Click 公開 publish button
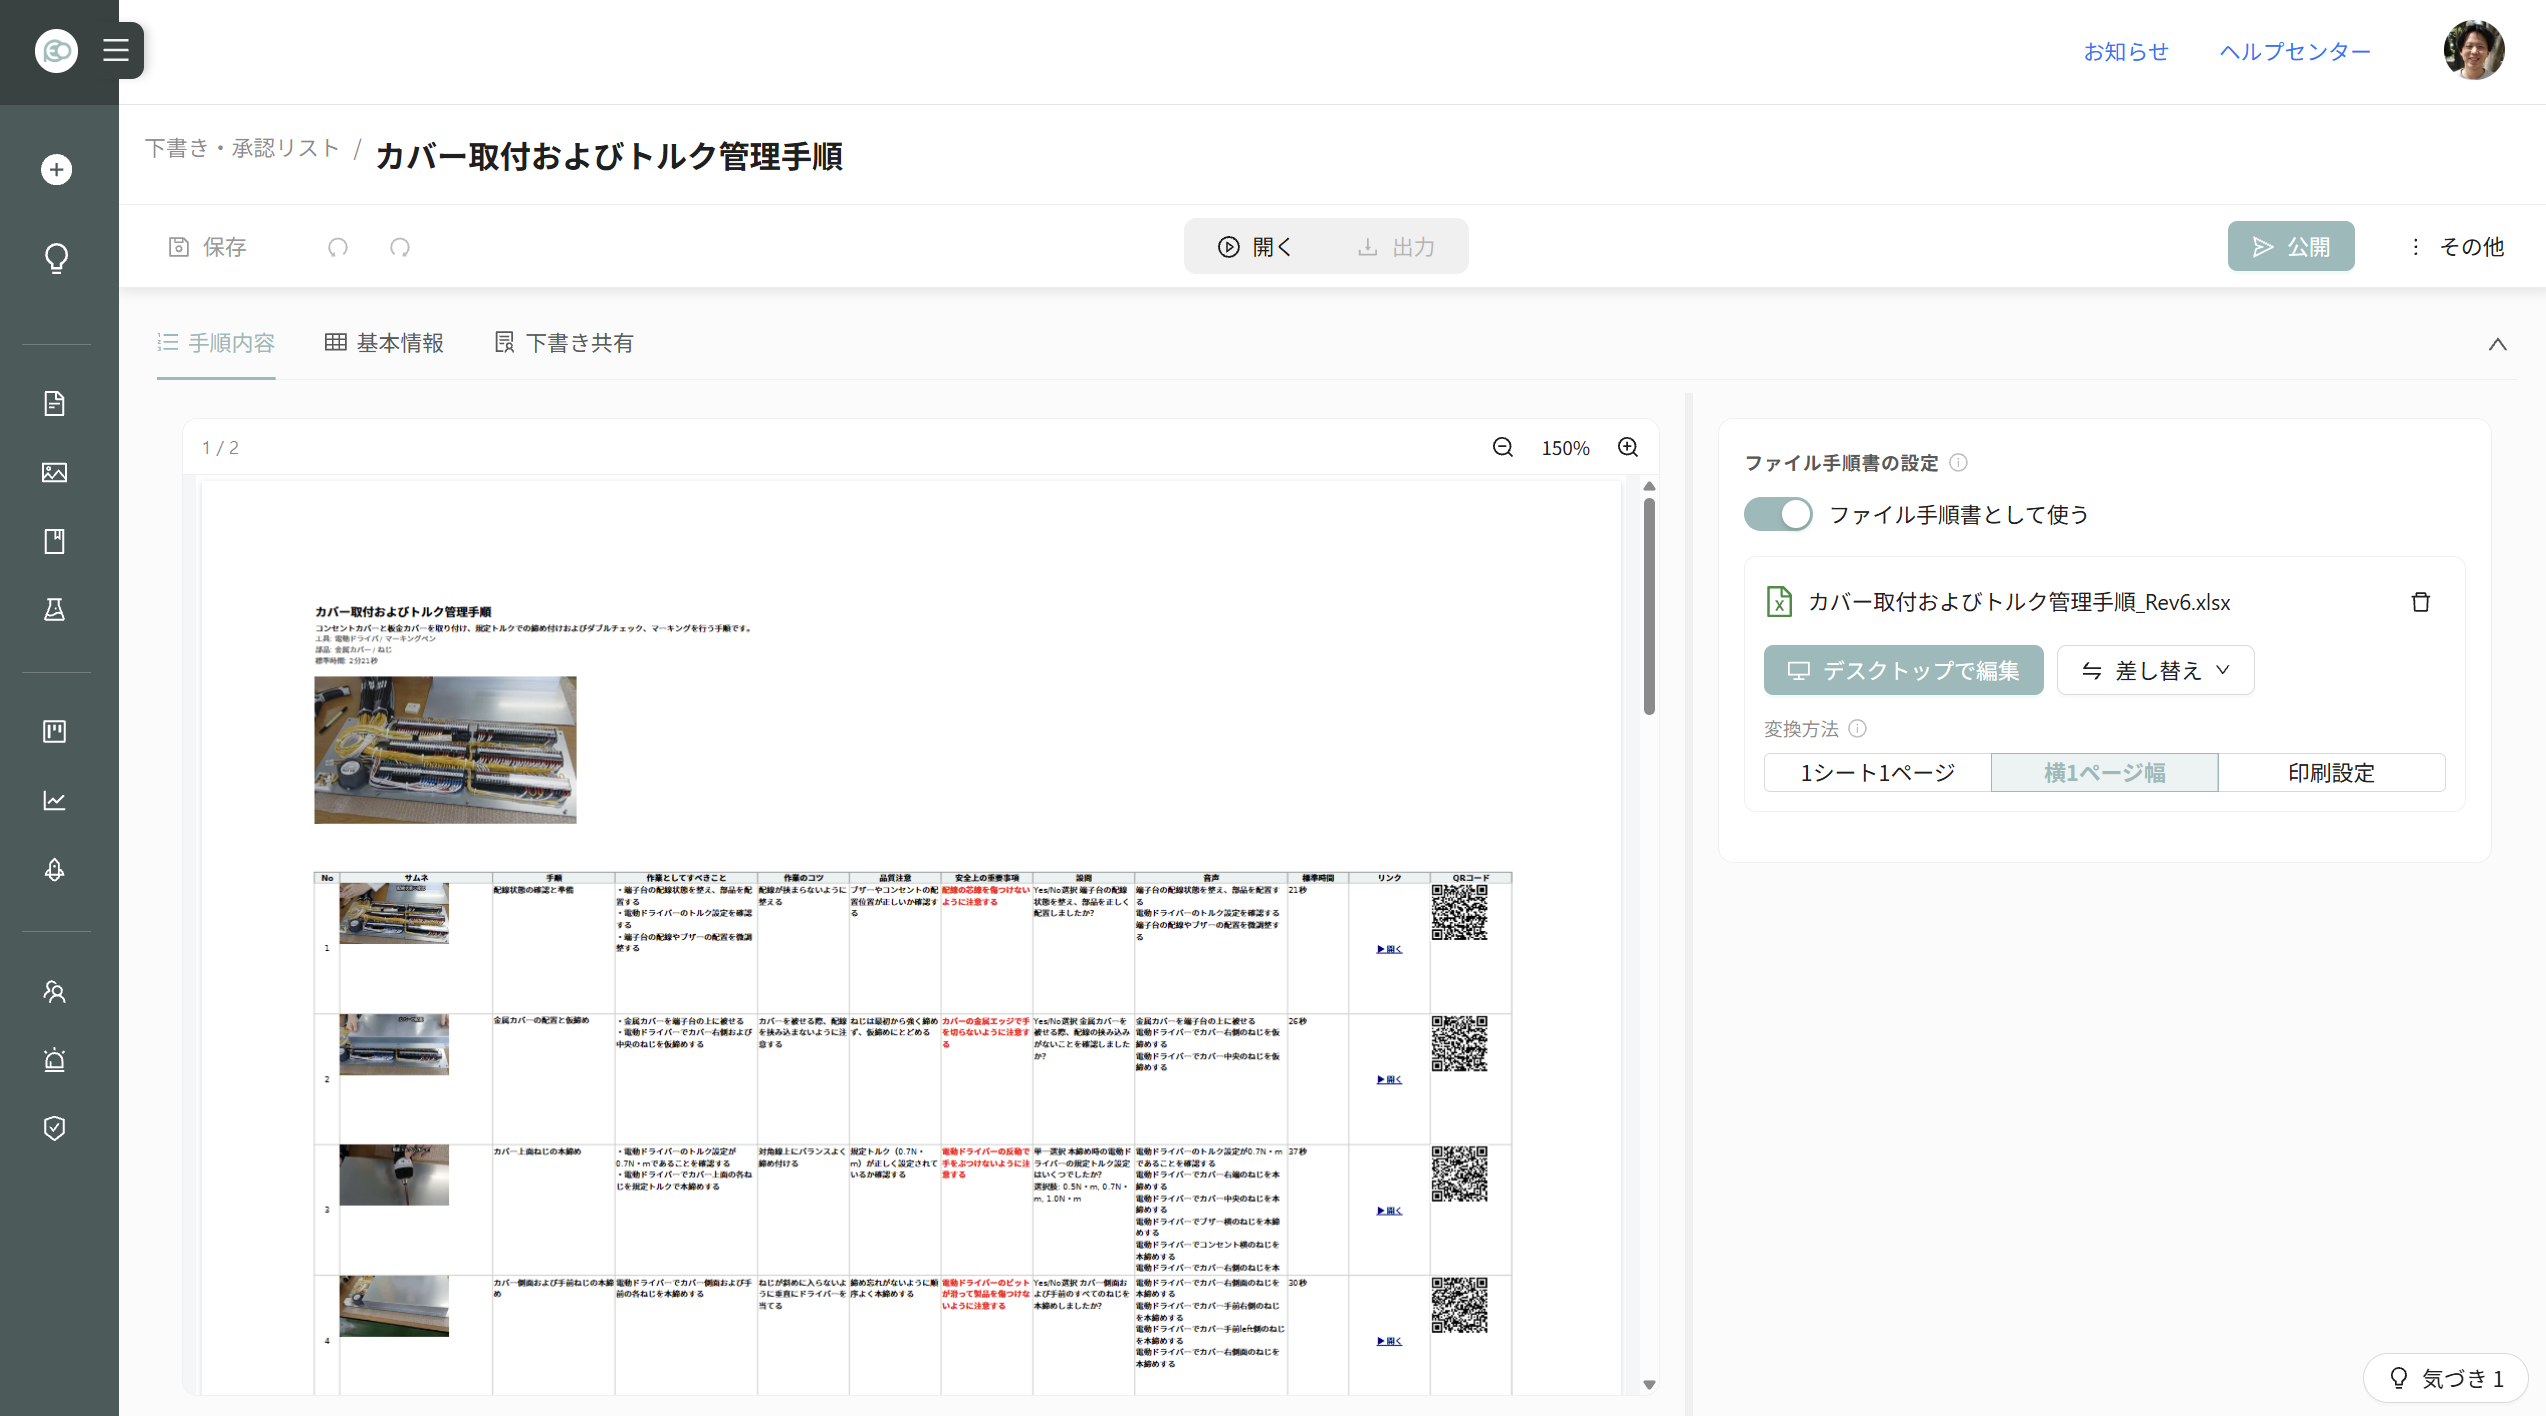This screenshot has height=1416, width=2546. tap(2291, 246)
